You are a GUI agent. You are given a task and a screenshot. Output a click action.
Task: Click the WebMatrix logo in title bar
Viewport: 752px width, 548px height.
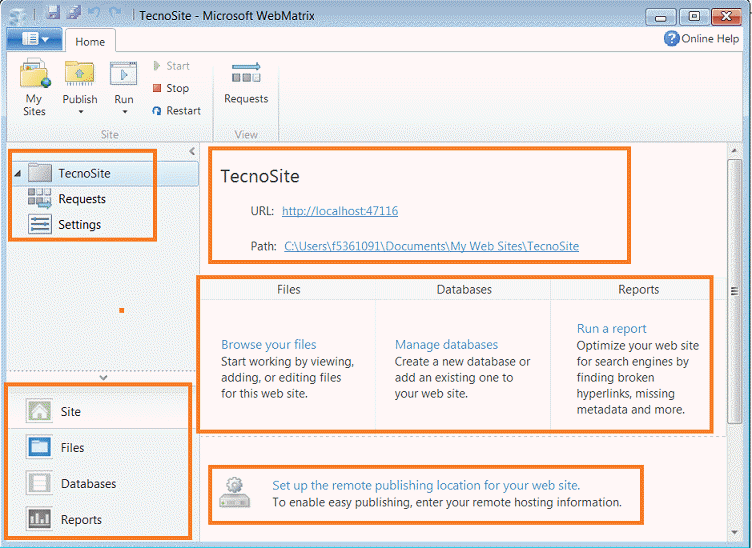point(17,14)
